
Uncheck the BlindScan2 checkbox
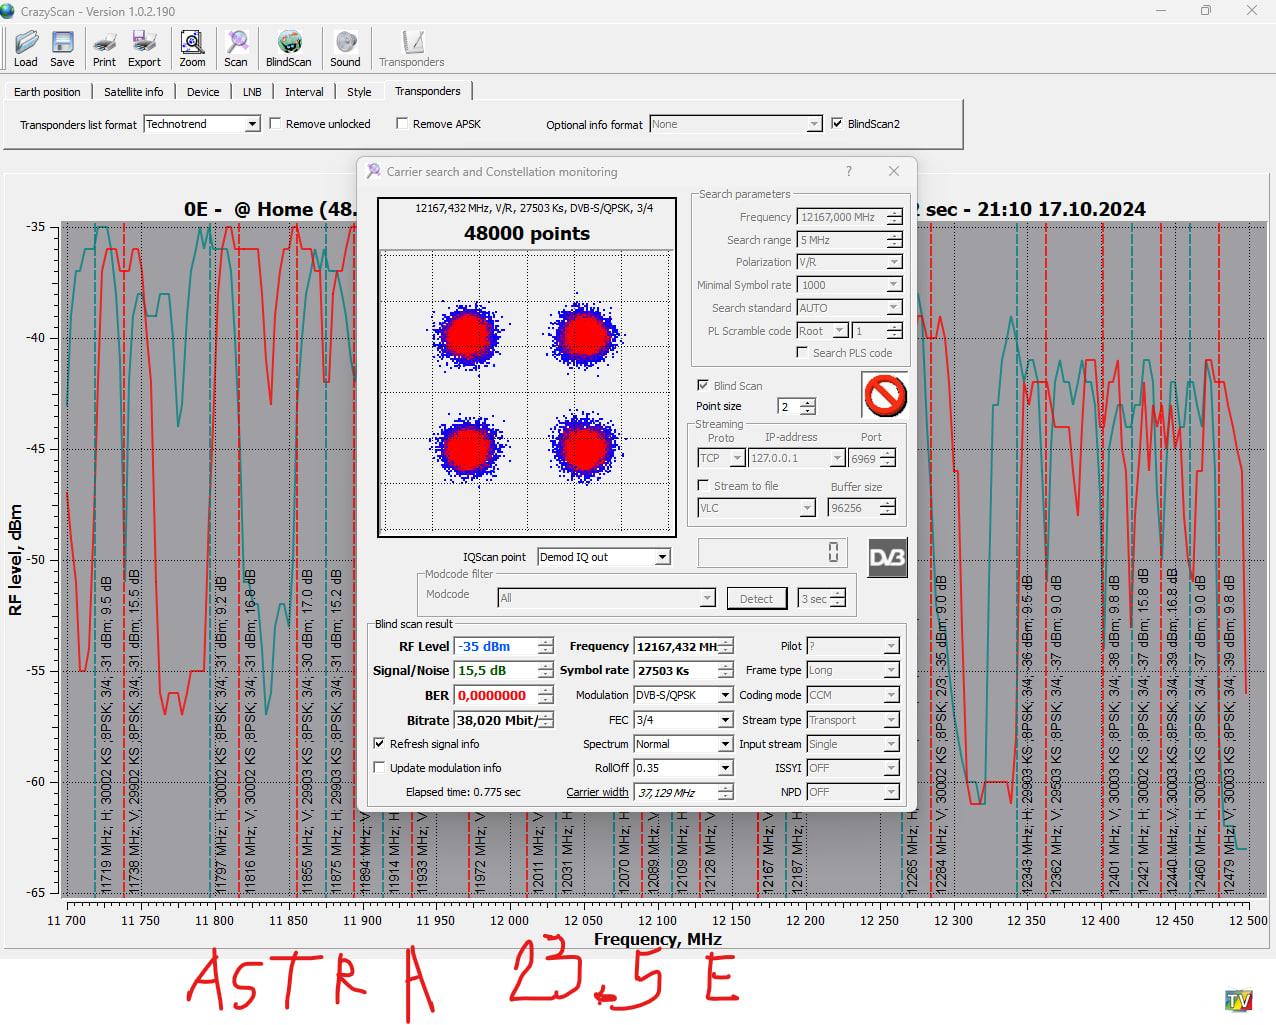837,124
